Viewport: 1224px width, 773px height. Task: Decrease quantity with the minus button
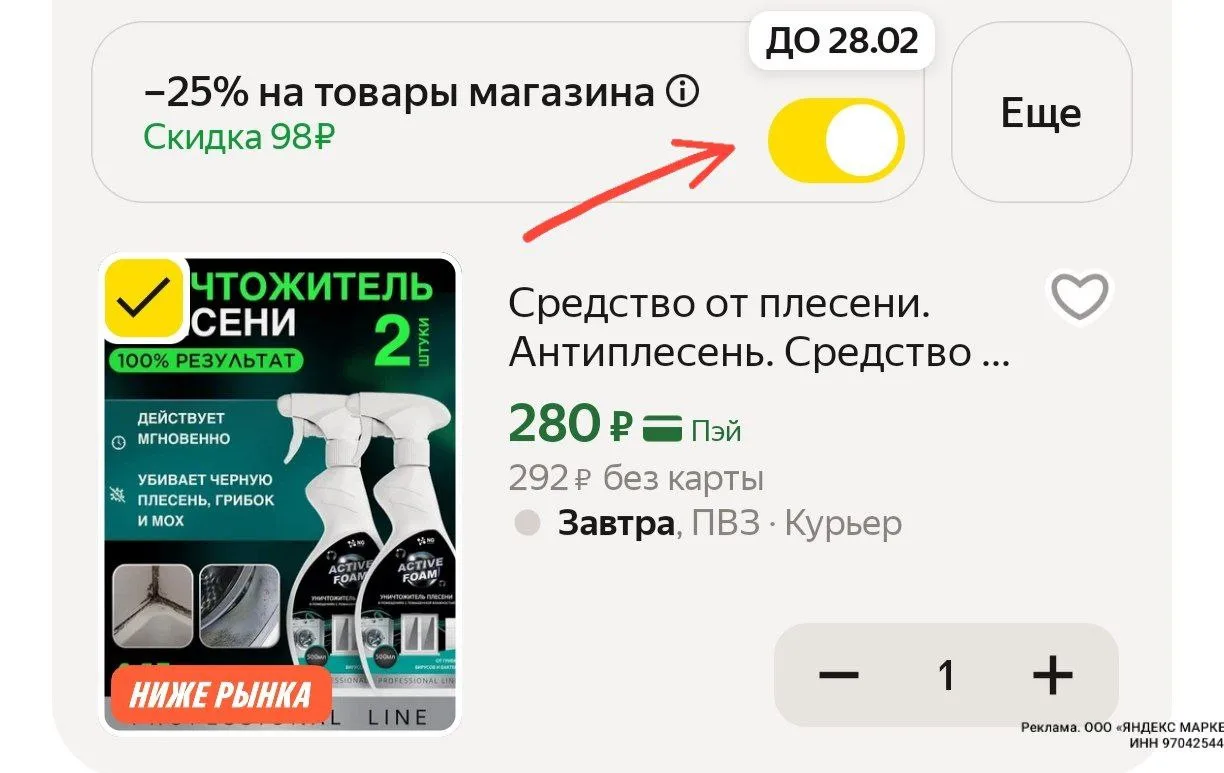(x=839, y=676)
